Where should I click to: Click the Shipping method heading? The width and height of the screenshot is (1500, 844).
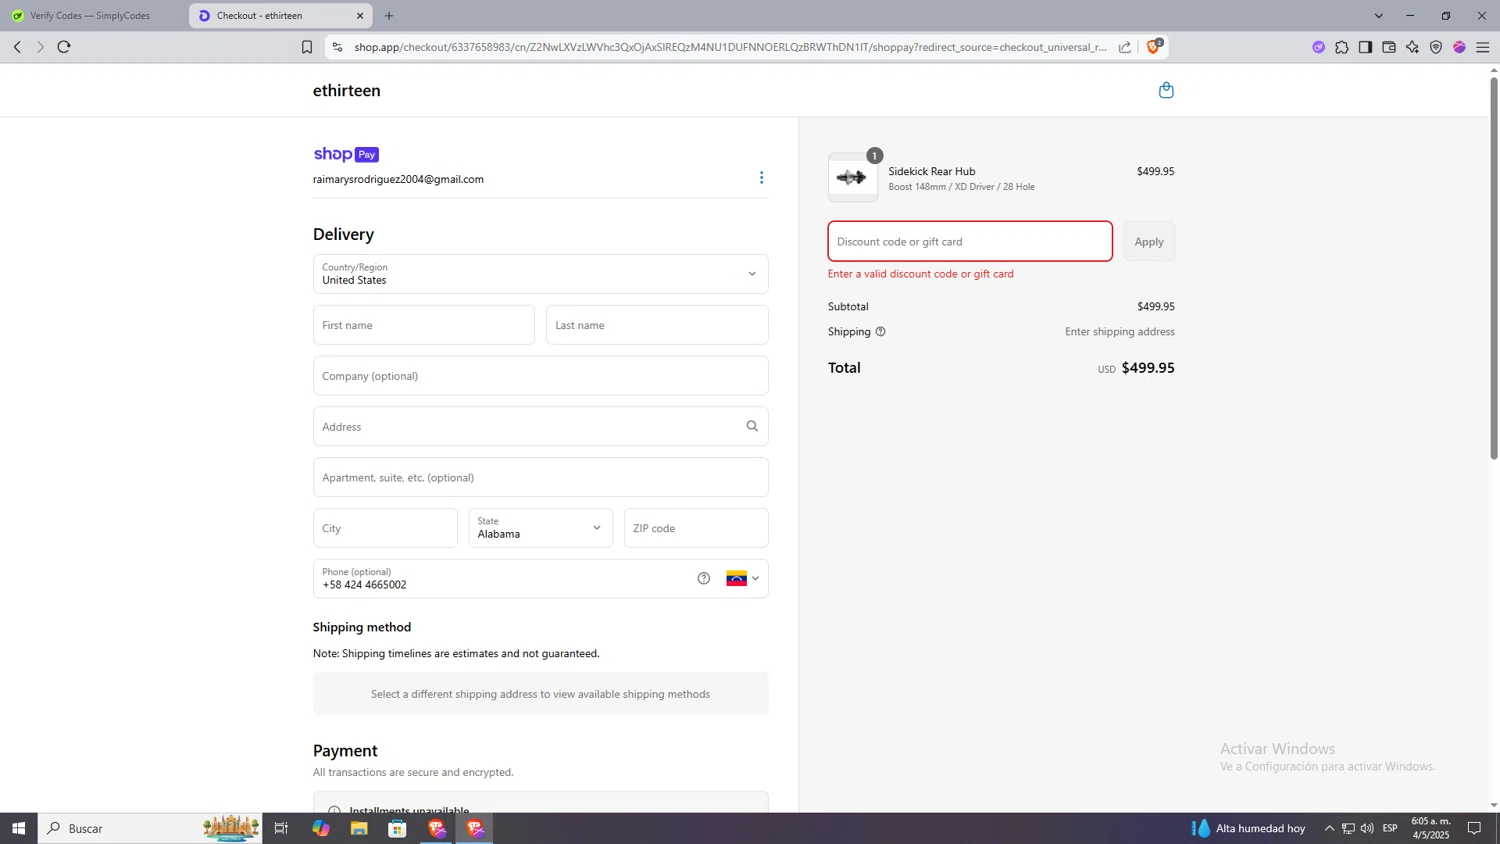pos(362,627)
